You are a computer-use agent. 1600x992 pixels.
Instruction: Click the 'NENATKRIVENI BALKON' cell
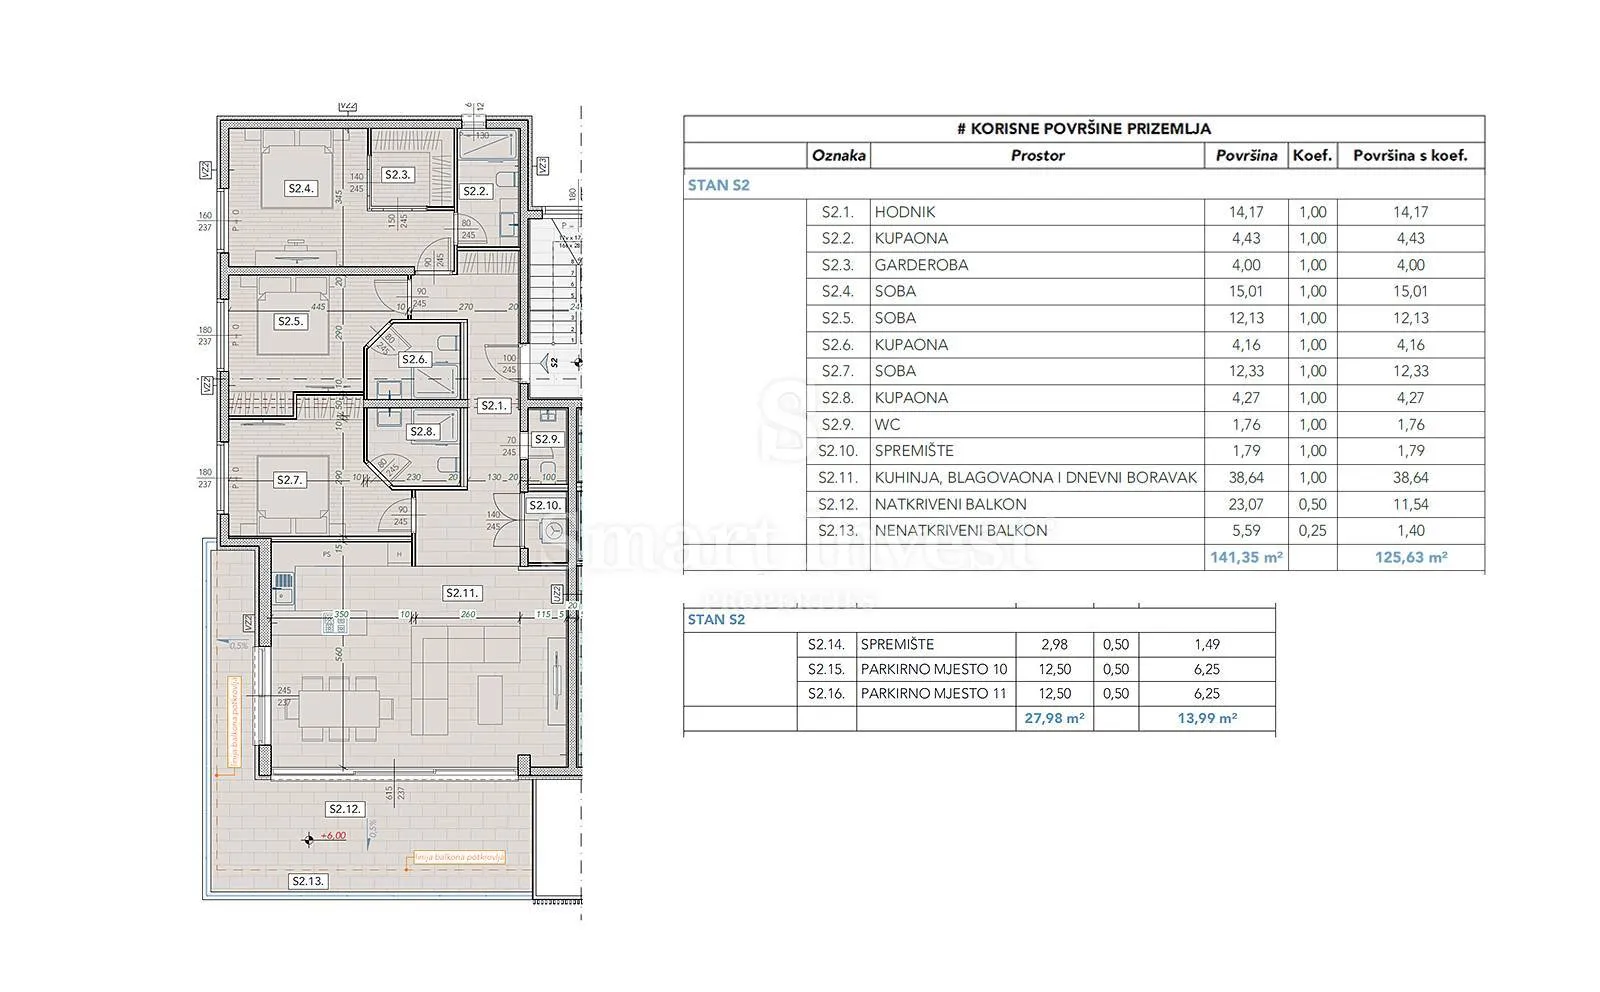click(961, 530)
